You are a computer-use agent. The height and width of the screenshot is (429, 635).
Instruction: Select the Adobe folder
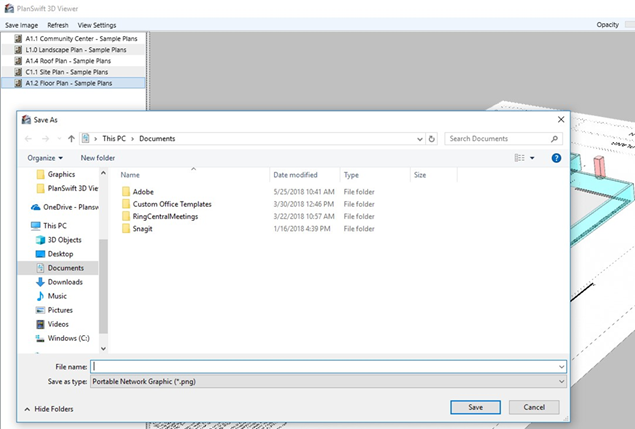tap(138, 192)
